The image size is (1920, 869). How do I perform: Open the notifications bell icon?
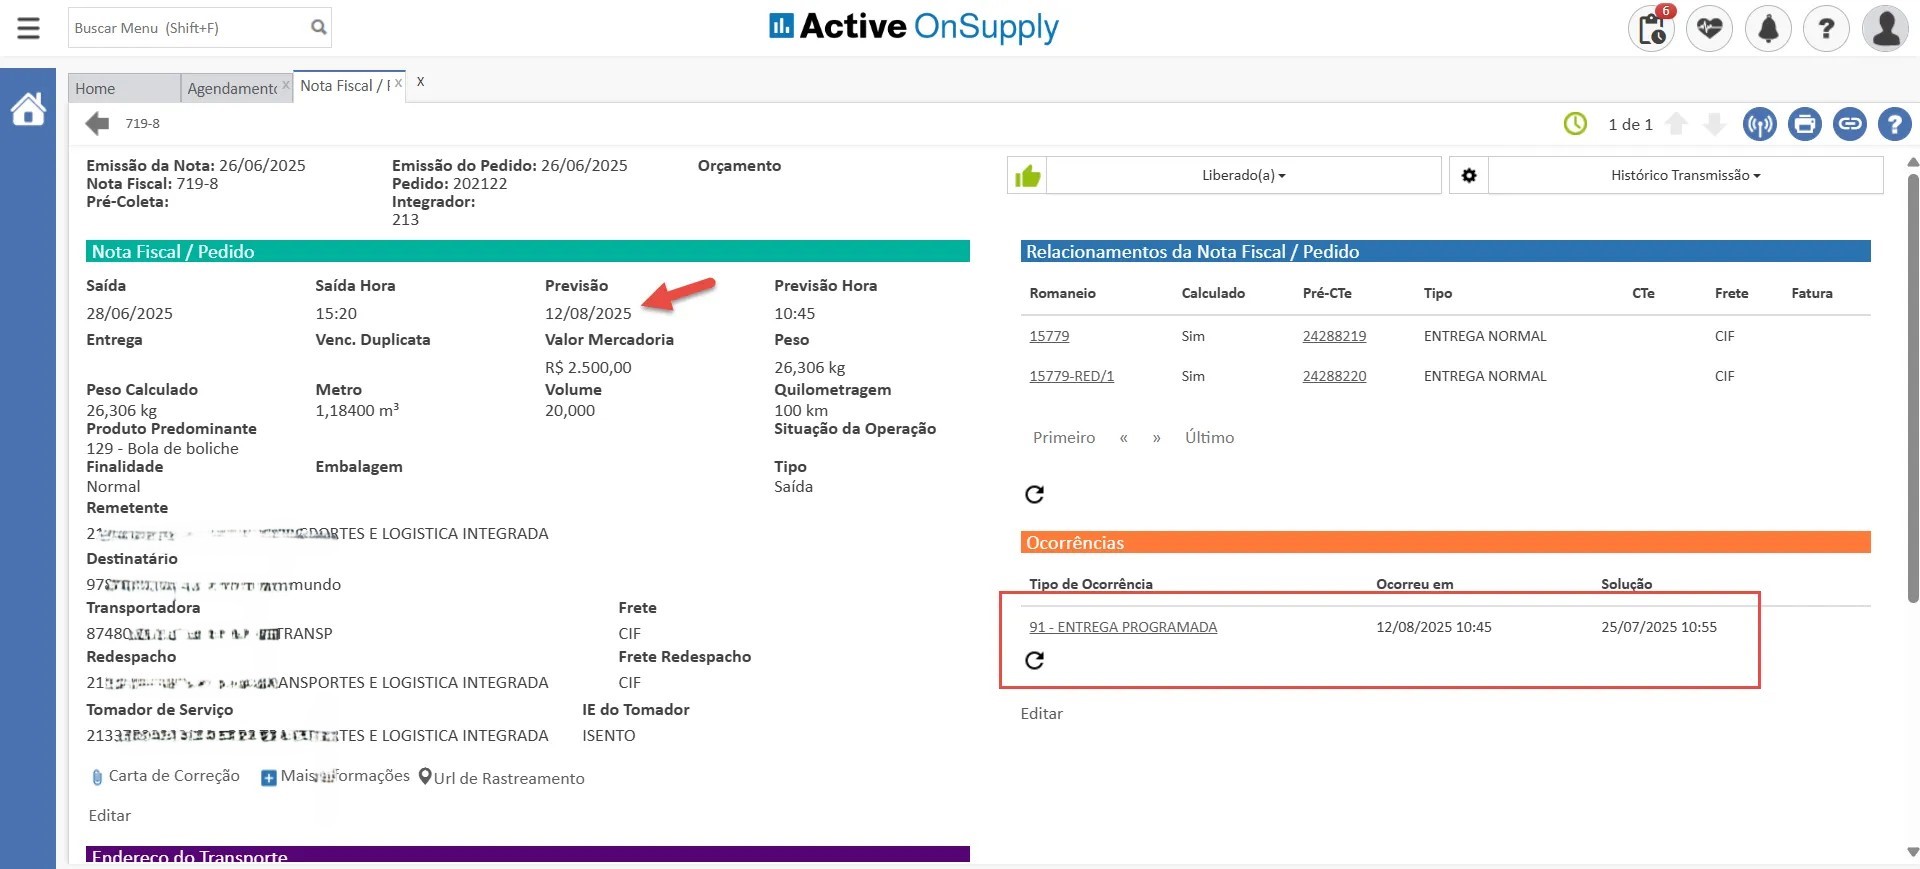point(1768,28)
